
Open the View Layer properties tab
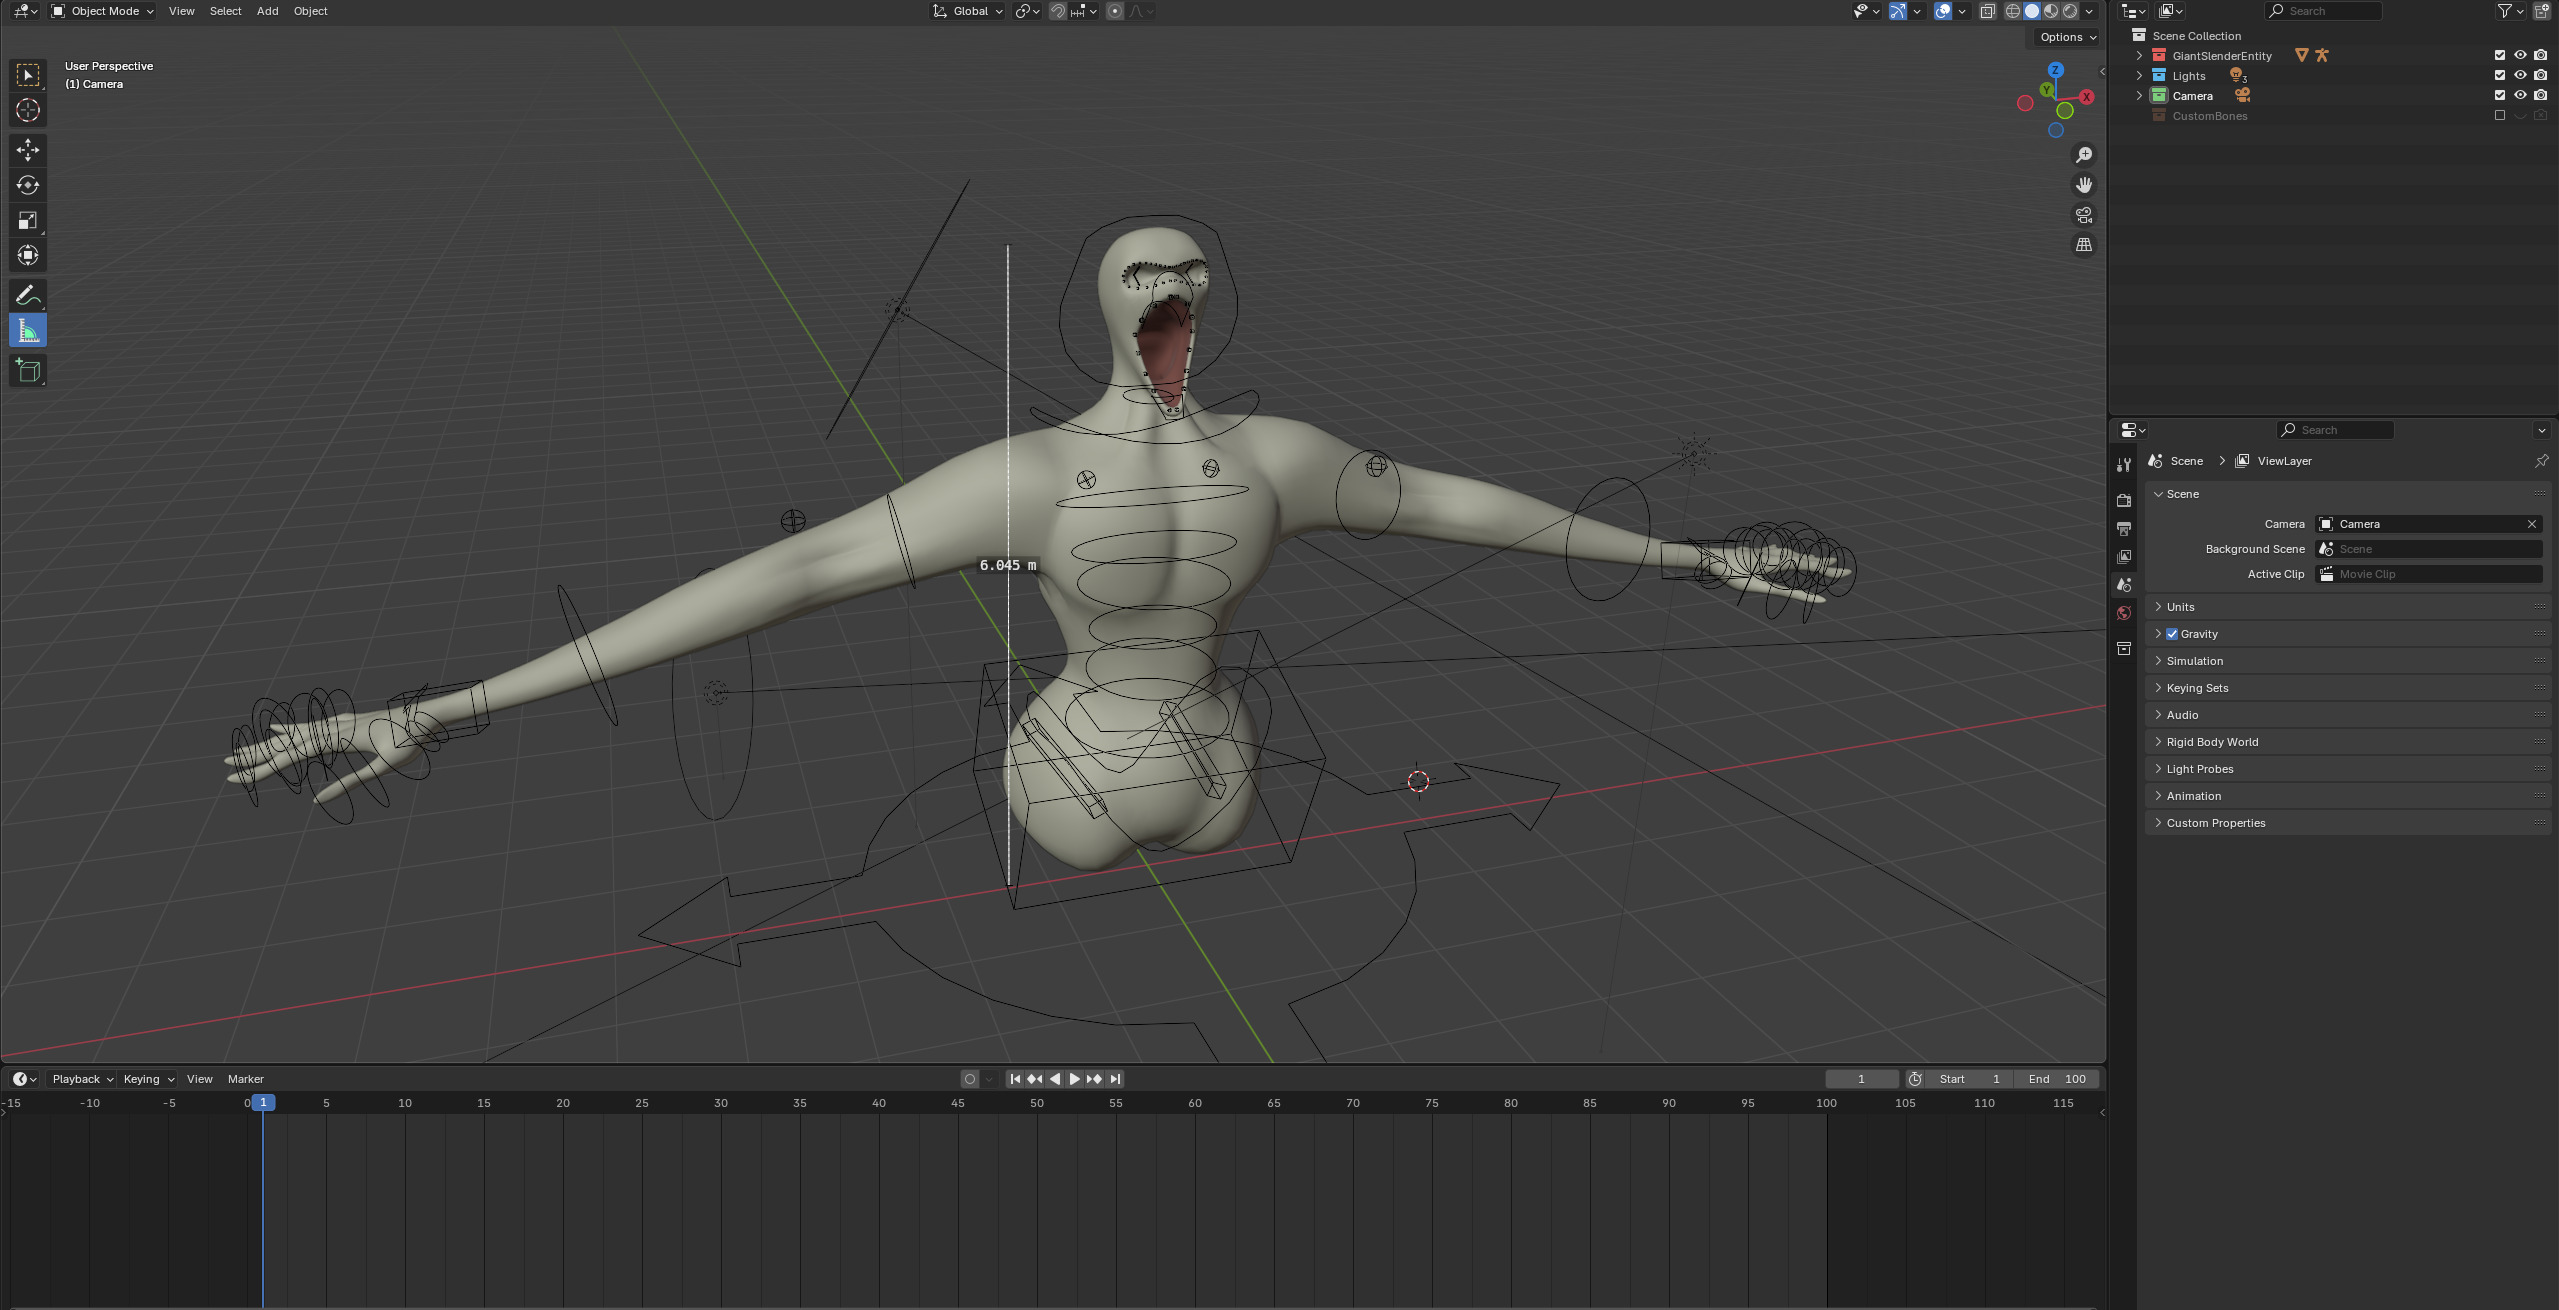pos(2124,556)
